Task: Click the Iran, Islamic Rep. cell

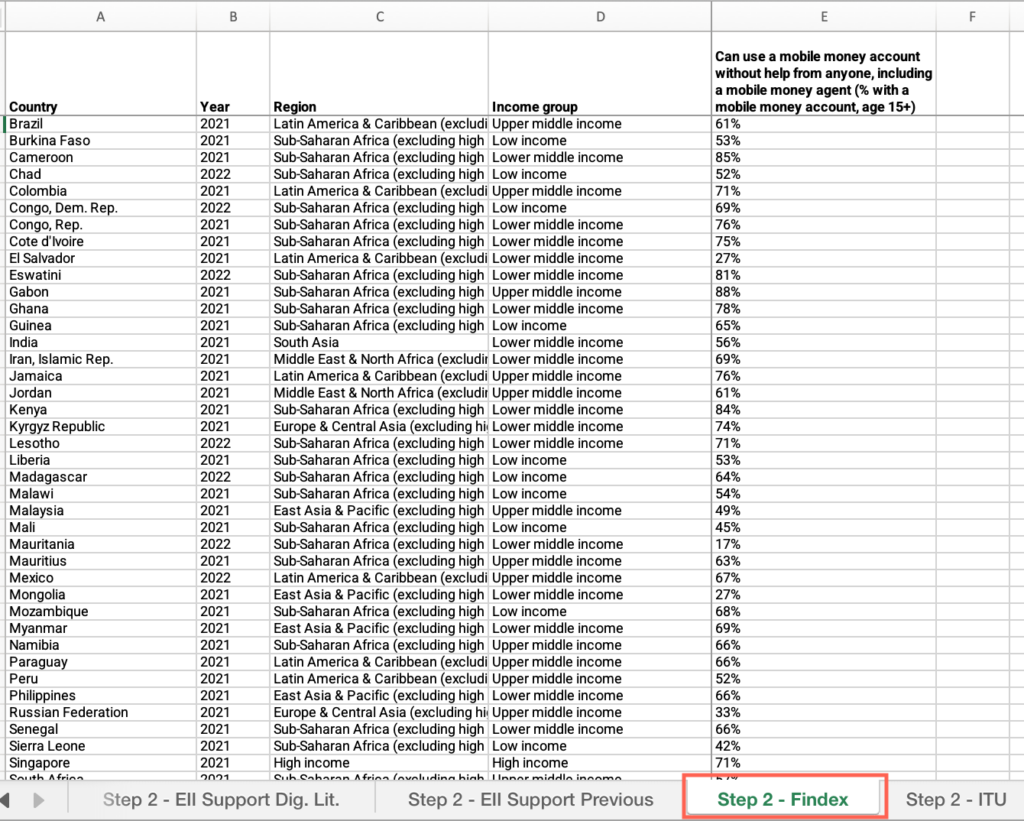Action: click(x=101, y=359)
